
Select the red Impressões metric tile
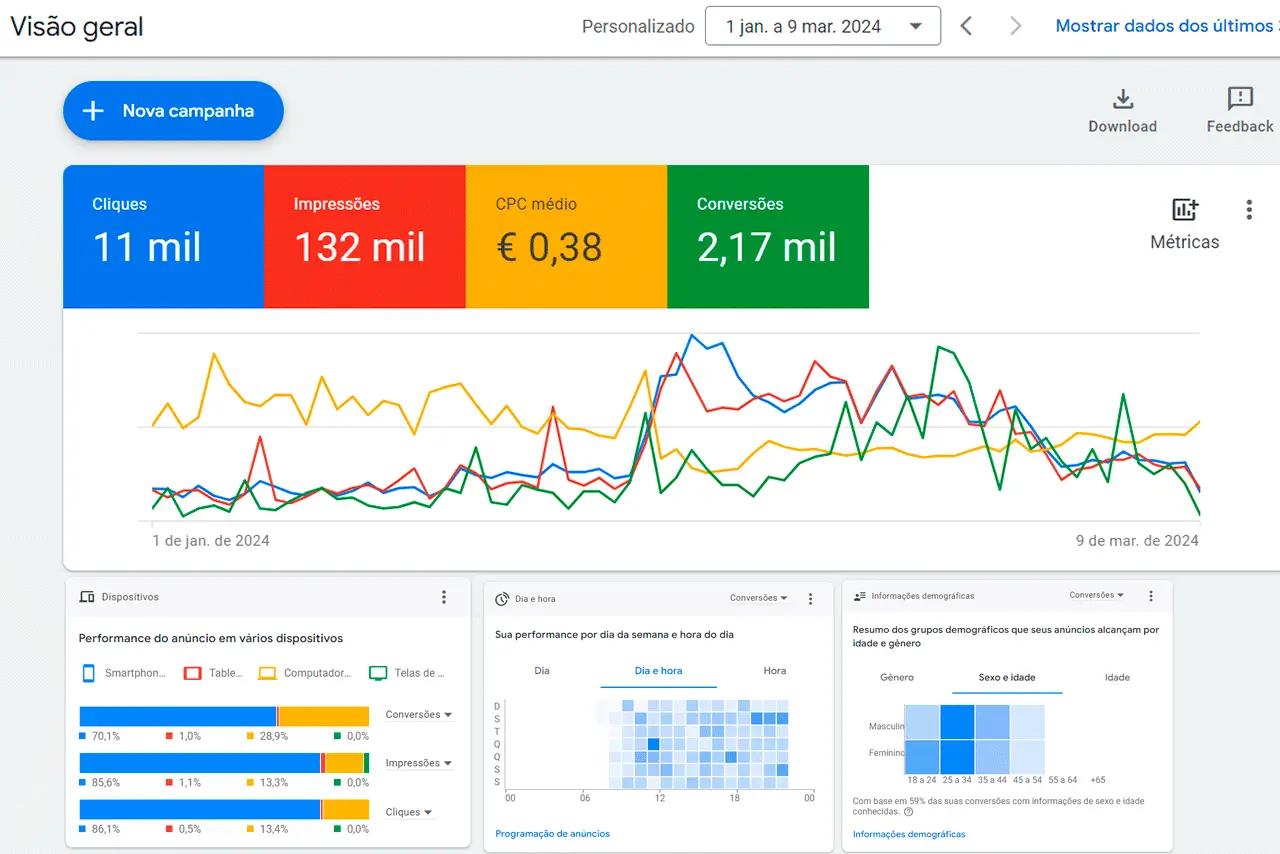(x=365, y=237)
